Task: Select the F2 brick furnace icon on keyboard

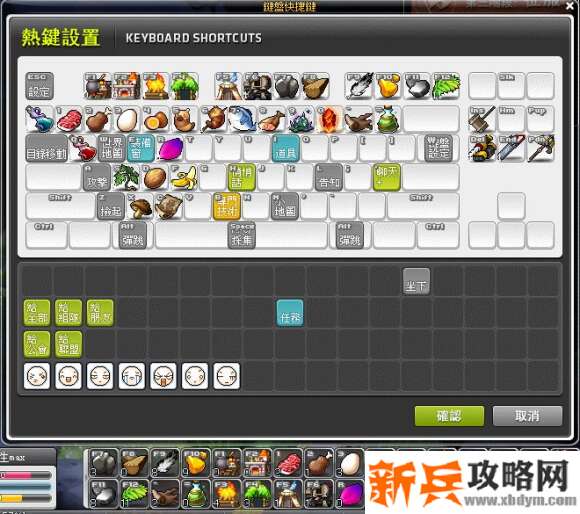Action: [127, 86]
